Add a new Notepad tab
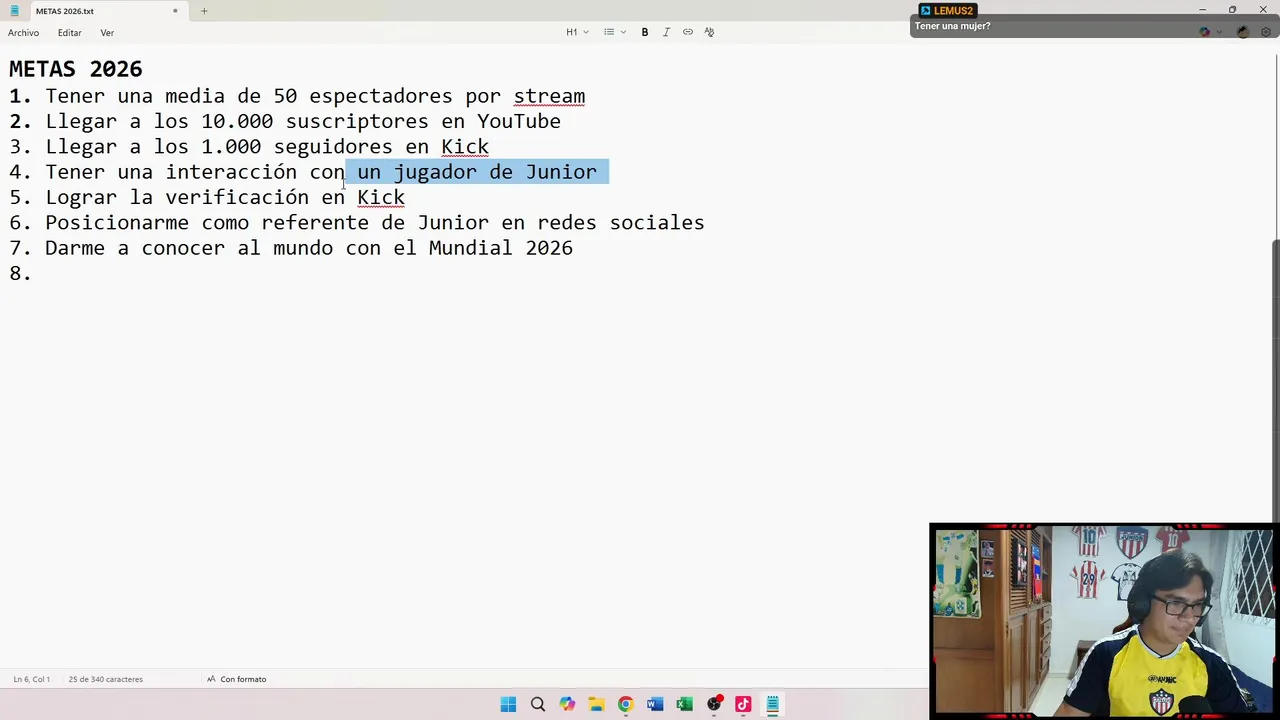The height and width of the screenshot is (720, 1280). pyautogui.click(x=204, y=11)
